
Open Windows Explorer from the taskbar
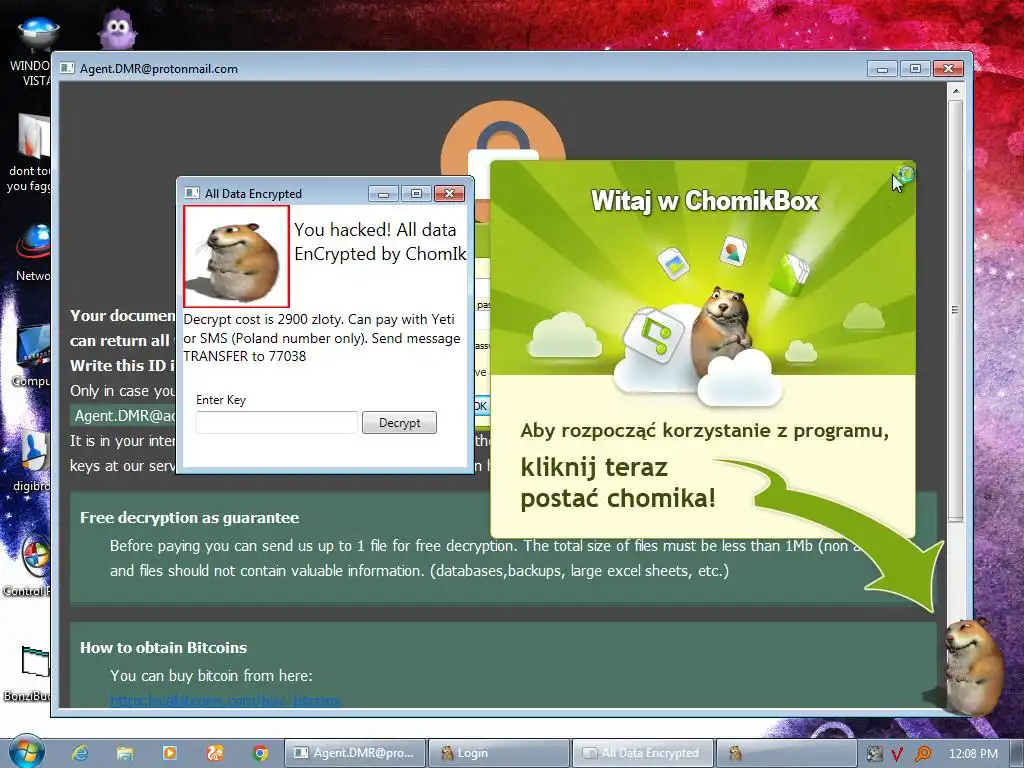click(x=125, y=753)
